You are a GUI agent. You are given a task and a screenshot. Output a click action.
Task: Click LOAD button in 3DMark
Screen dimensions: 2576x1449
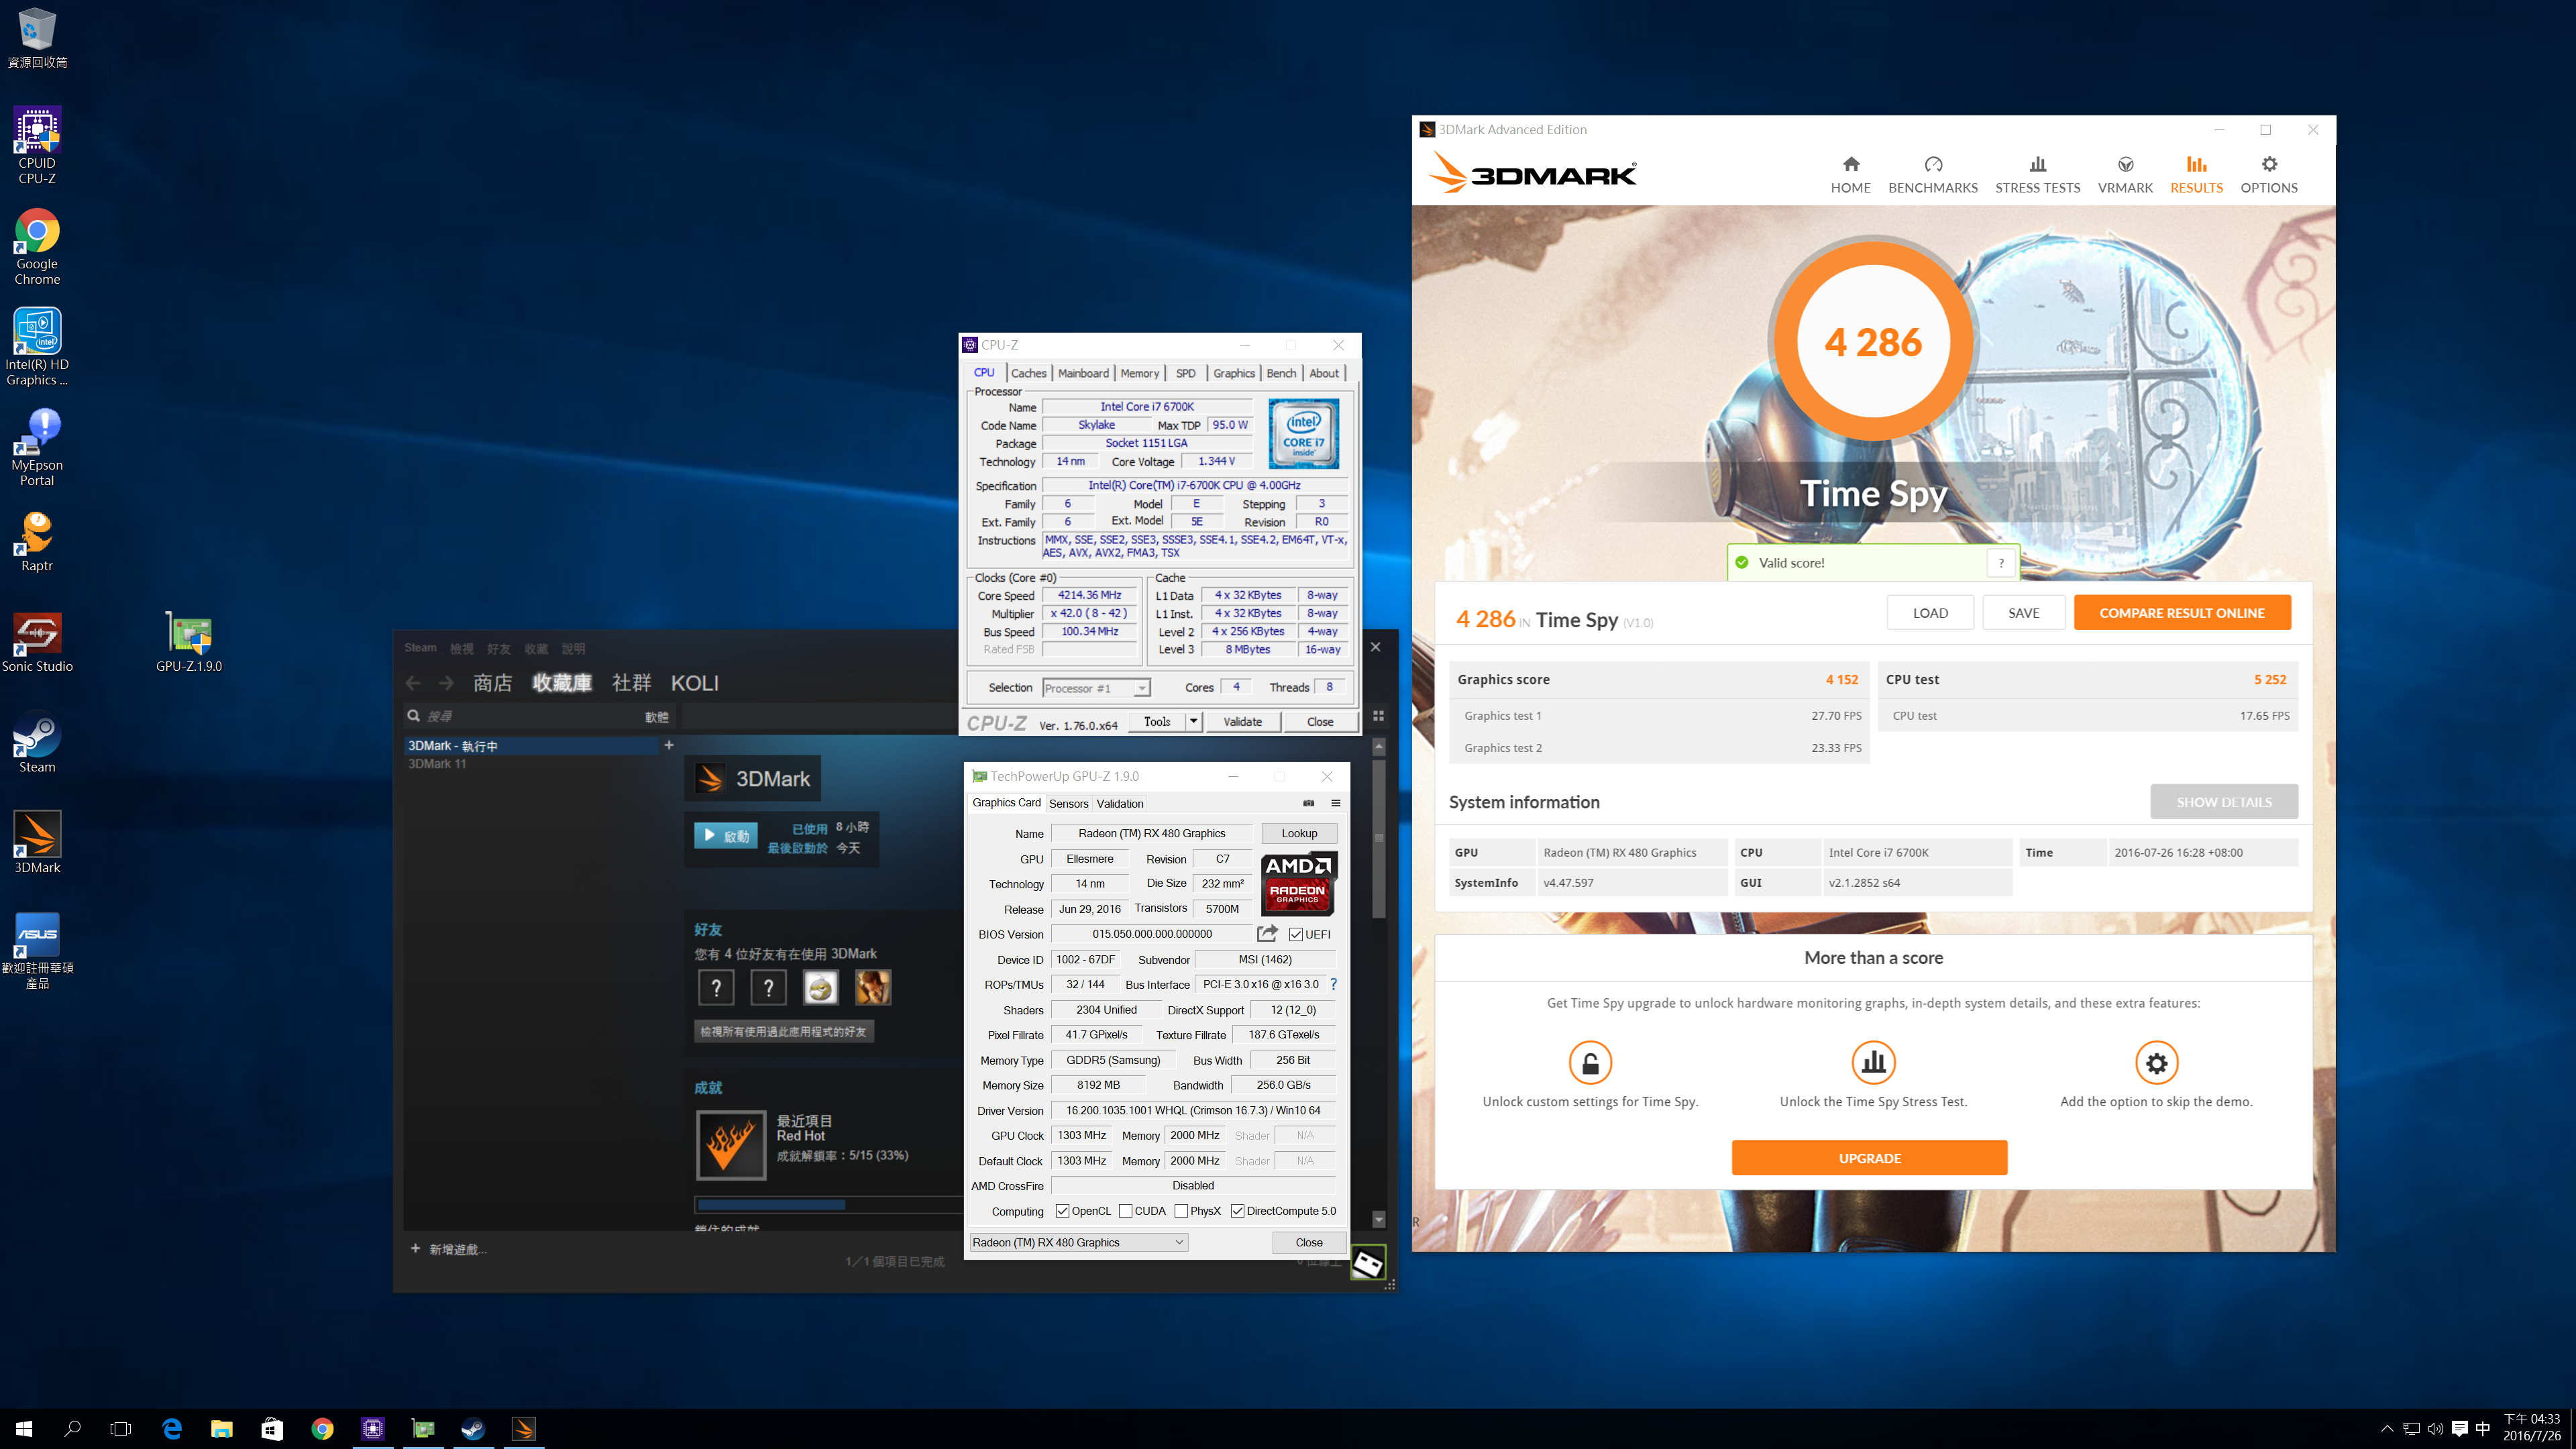pyautogui.click(x=1929, y=613)
